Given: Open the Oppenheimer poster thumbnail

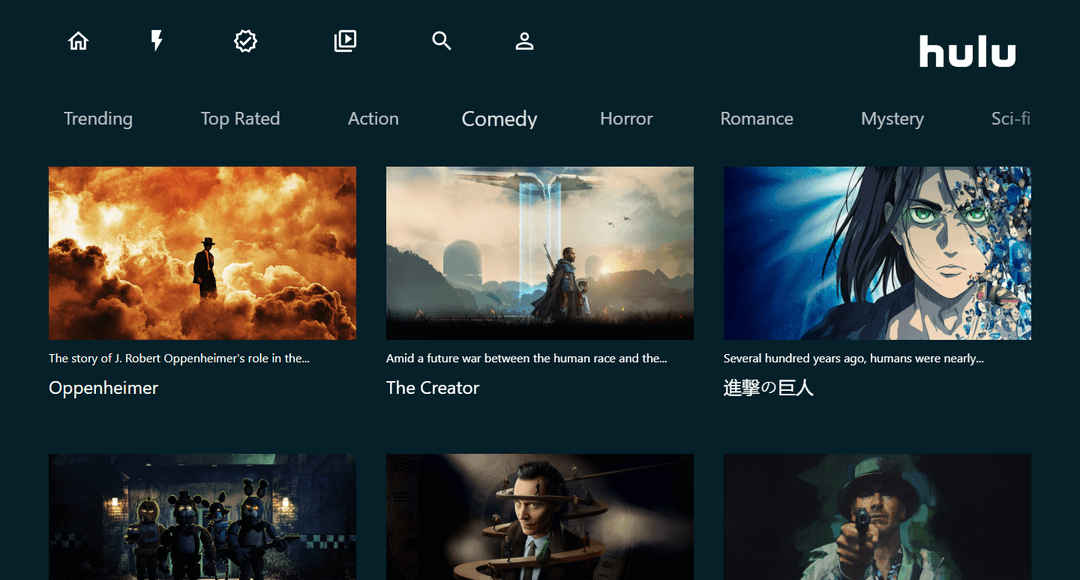Looking at the screenshot, I should coord(202,253).
